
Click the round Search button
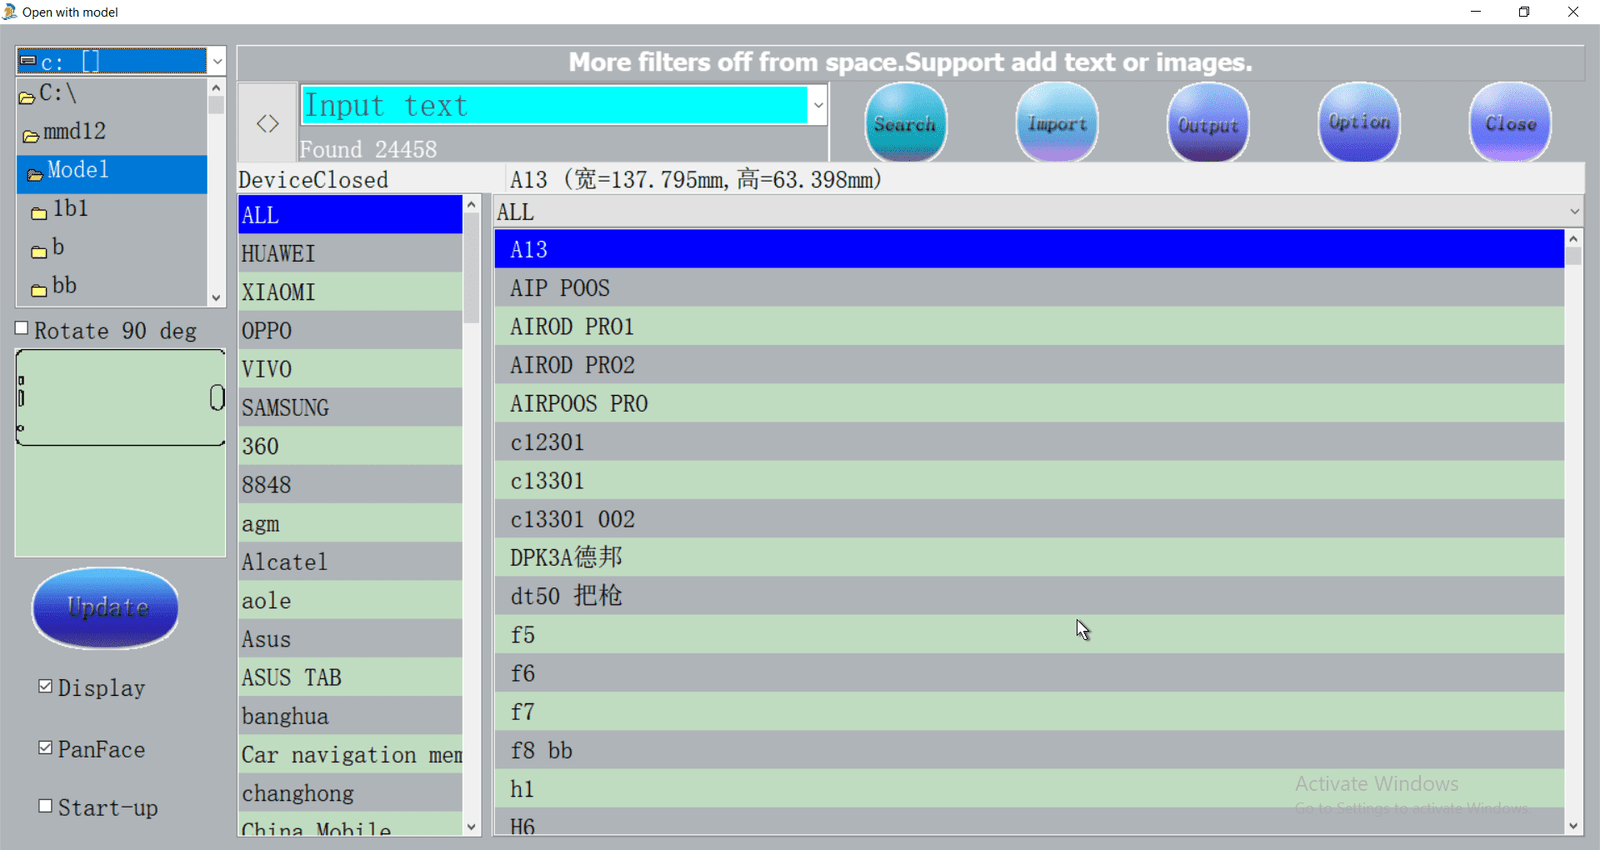coord(905,123)
